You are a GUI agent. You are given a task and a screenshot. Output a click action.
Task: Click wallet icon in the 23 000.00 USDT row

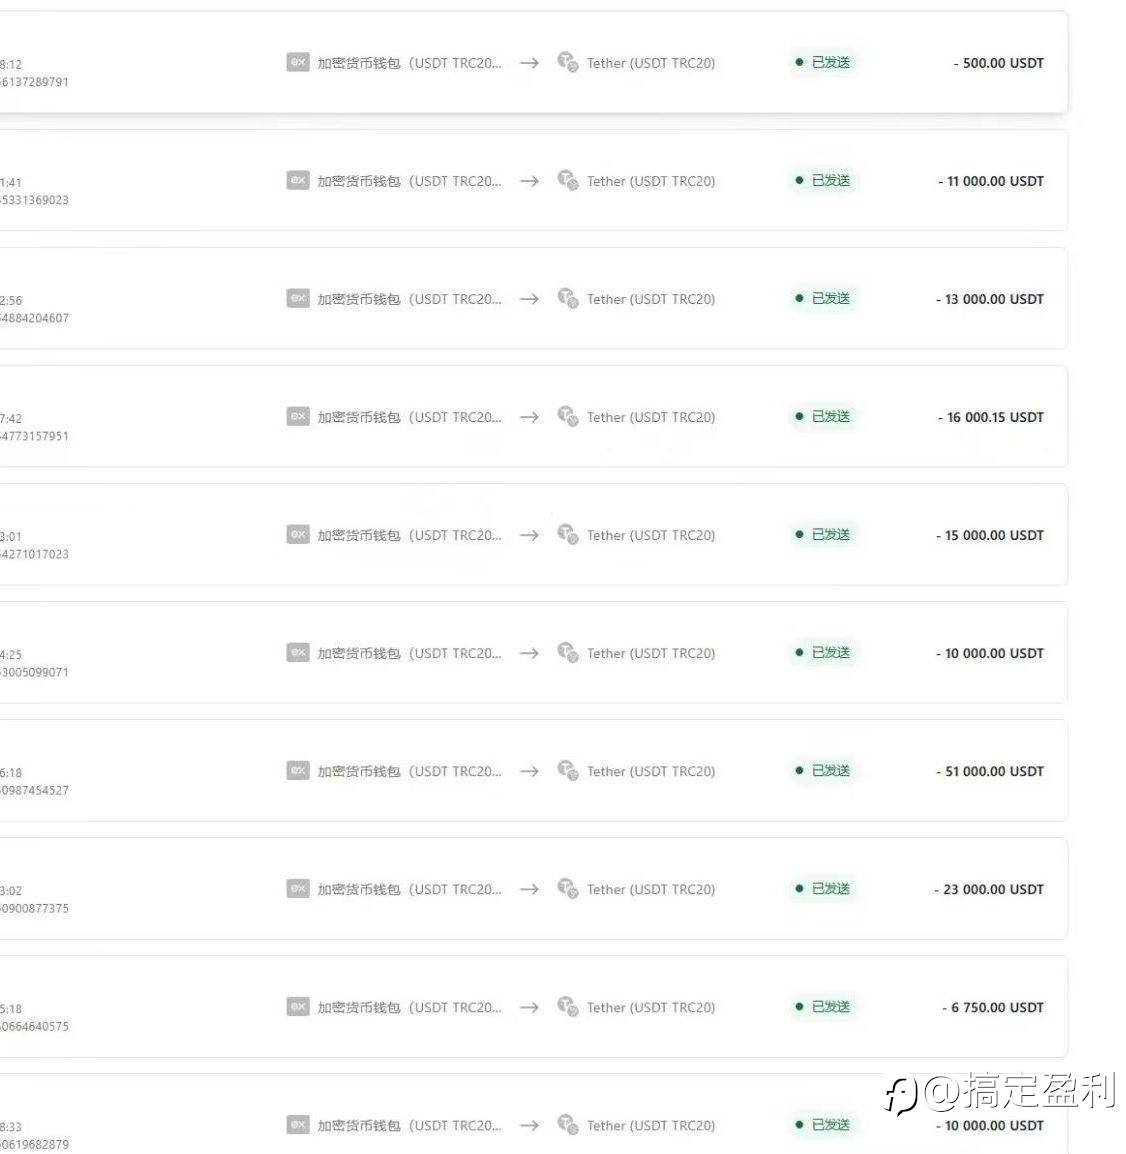point(297,888)
